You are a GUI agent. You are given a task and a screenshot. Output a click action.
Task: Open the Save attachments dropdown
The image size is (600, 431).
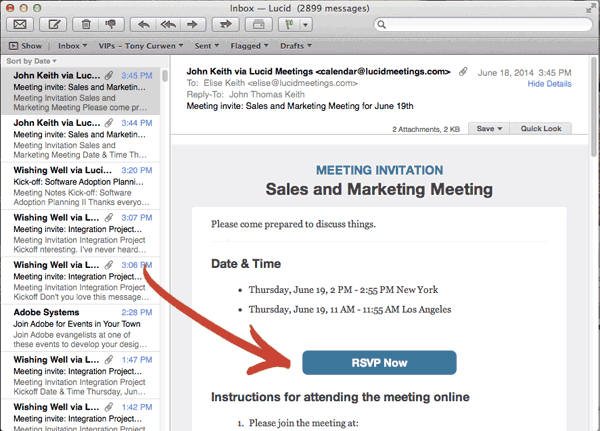point(489,129)
